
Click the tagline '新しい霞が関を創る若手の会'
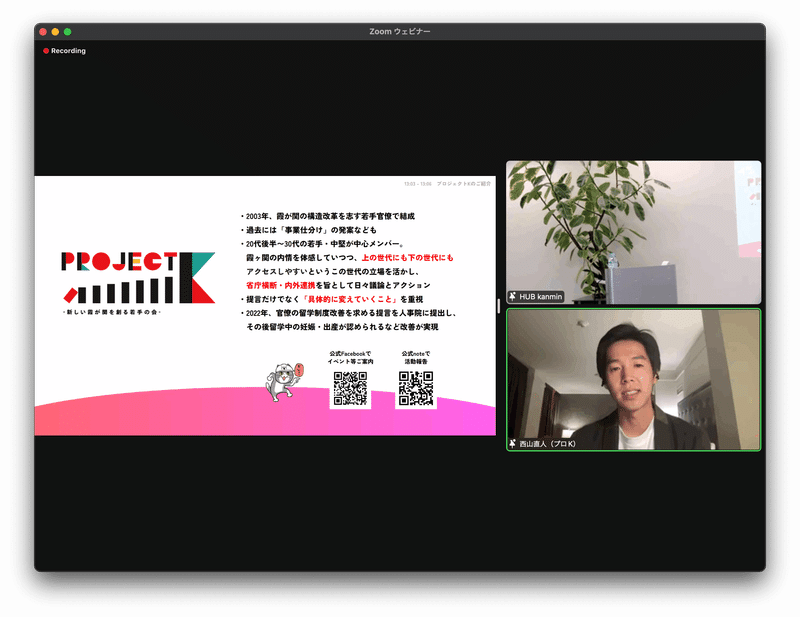pyautogui.click(x=112, y=312)
